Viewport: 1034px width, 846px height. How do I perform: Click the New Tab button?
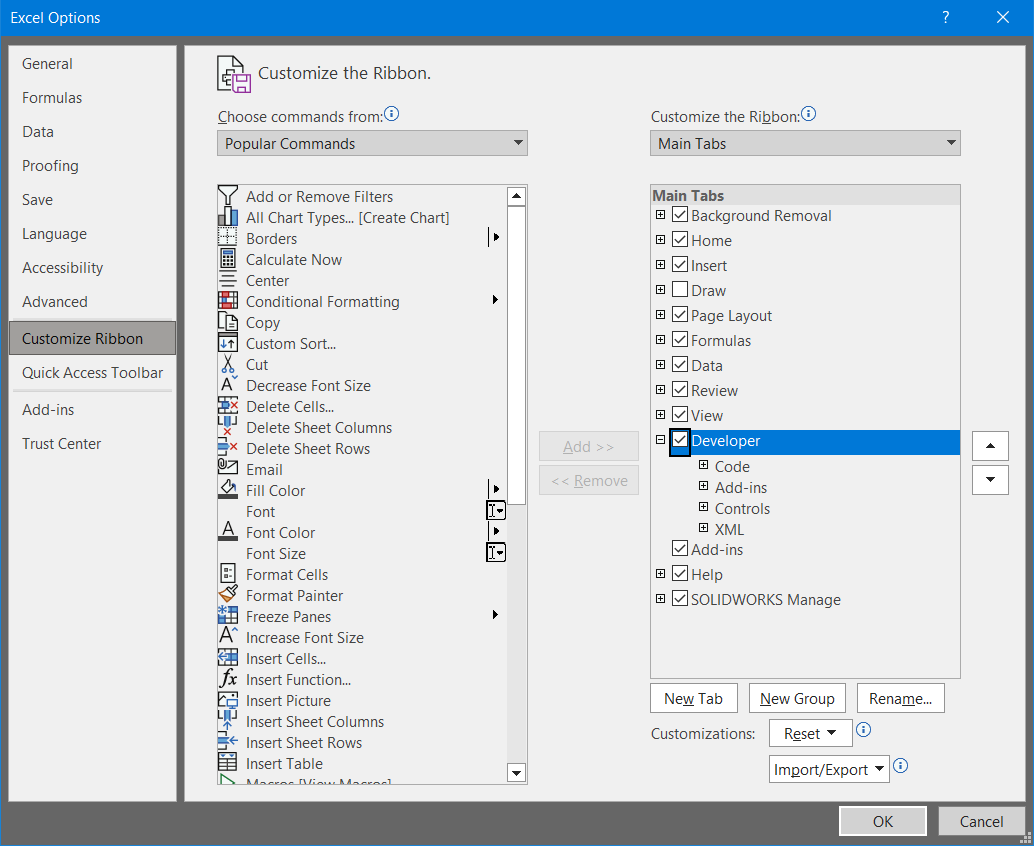click(x=694, y=698)
